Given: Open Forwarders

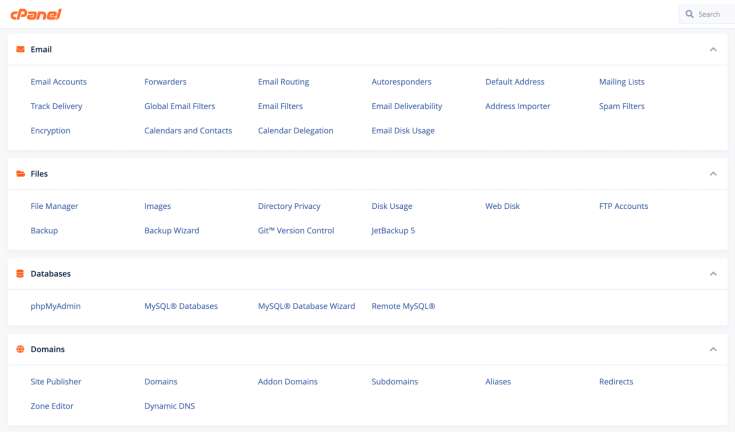Looking at the screenshot, I should pos(165,82).
